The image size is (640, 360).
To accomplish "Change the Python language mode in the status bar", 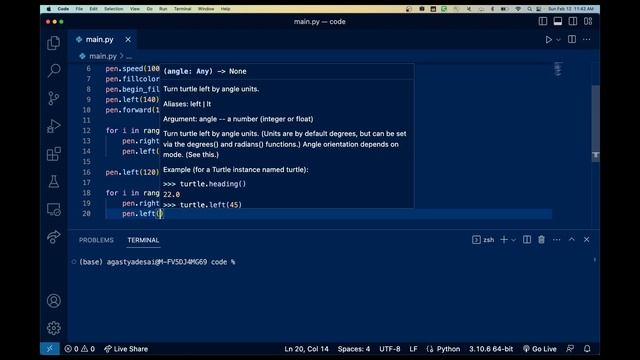I will point(448,349).
